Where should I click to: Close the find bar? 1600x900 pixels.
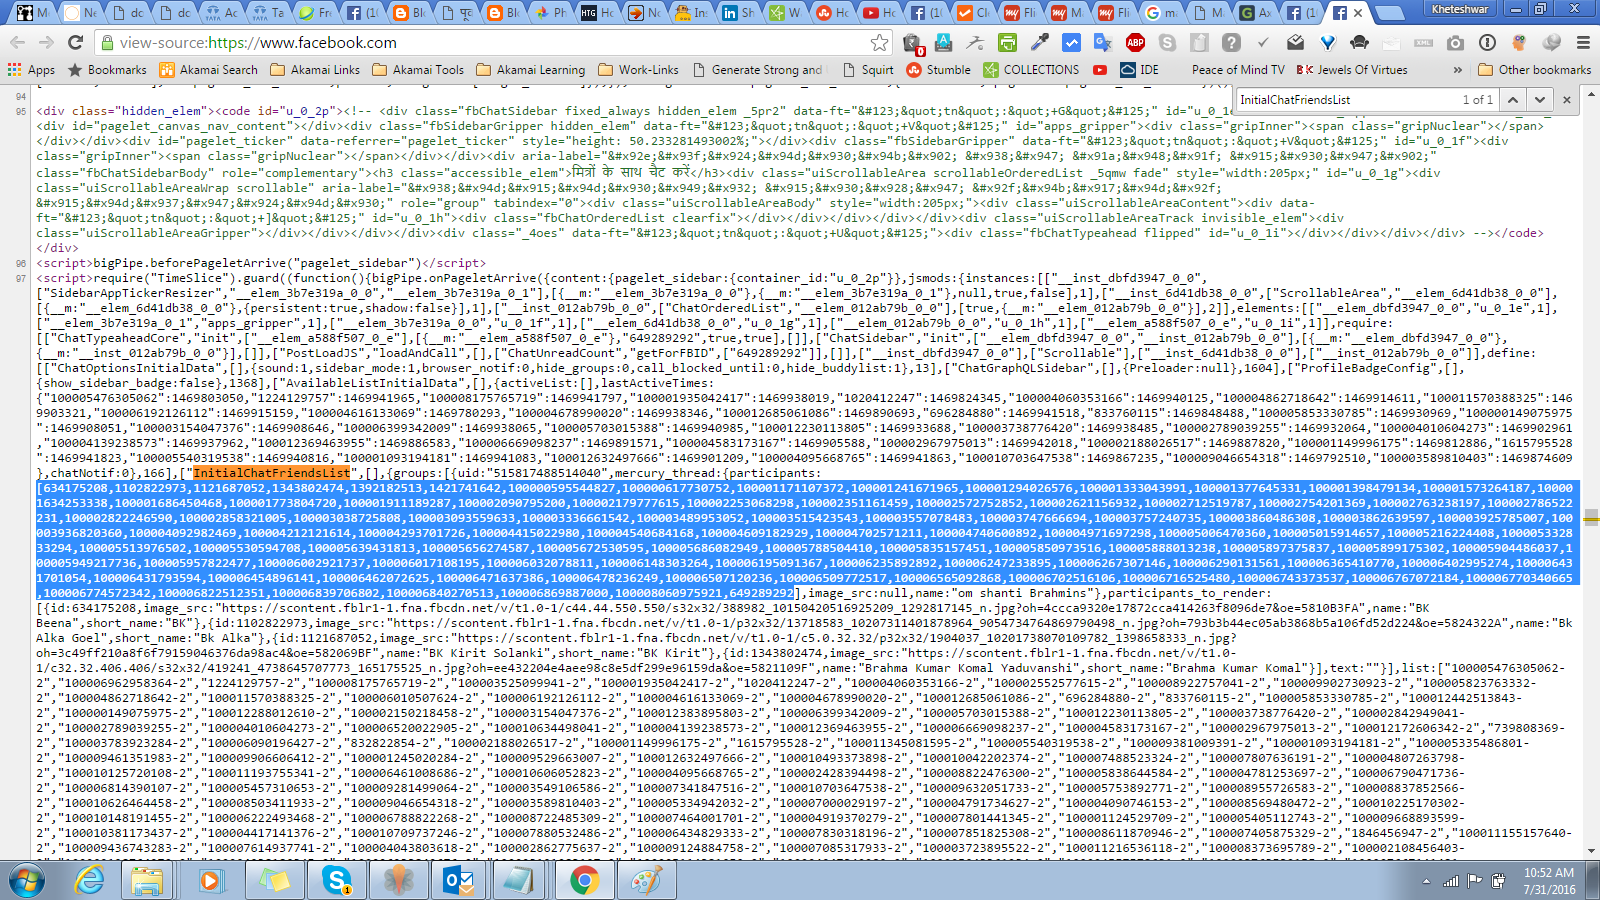[1567, 99]
